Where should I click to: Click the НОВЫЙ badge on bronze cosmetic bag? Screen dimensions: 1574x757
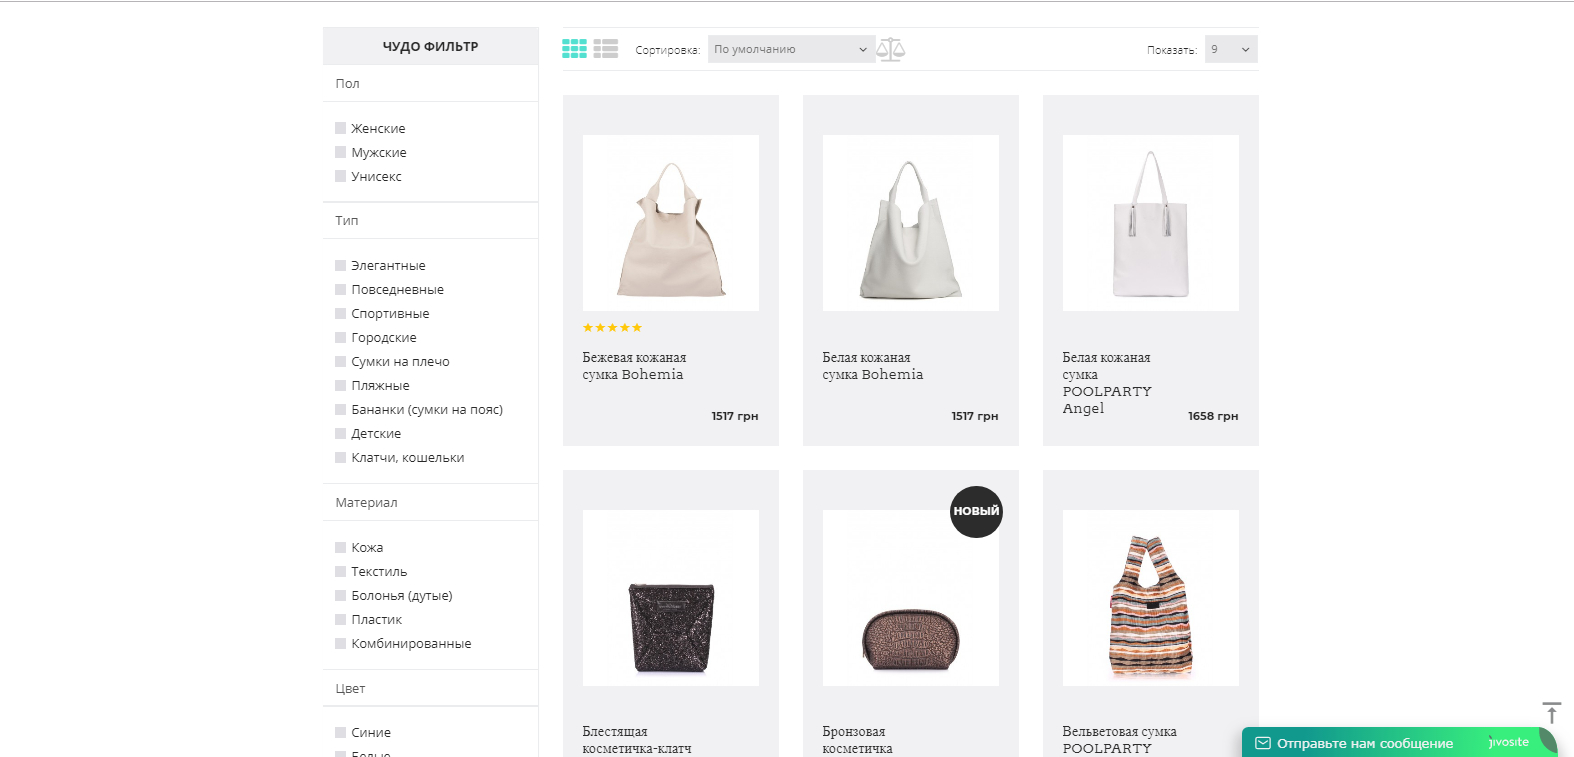[976, 511]
